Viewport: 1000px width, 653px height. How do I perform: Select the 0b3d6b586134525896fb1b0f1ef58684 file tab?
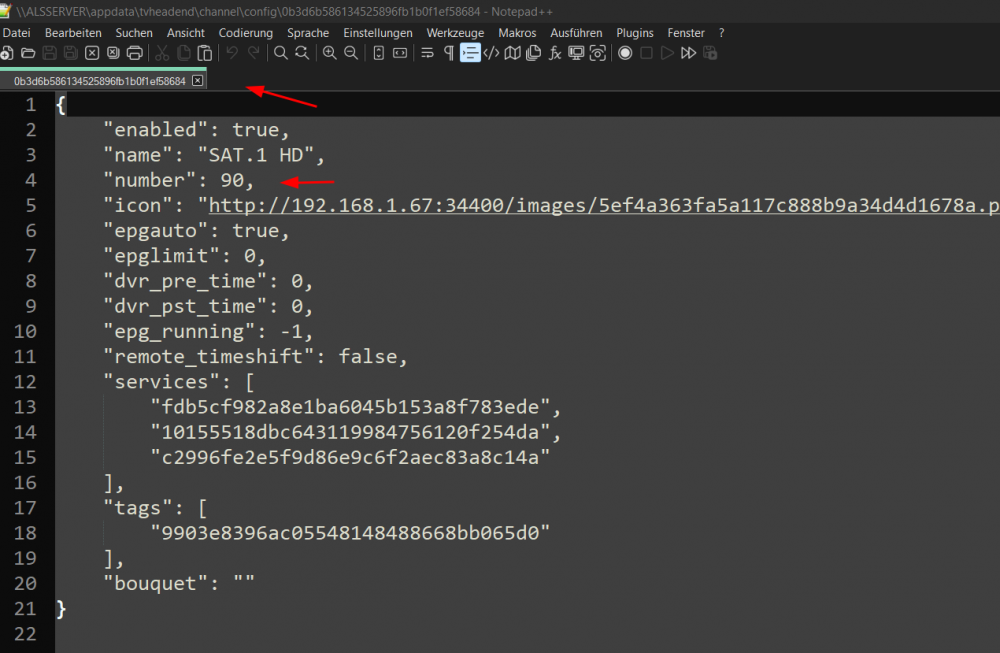pos(99,81)
